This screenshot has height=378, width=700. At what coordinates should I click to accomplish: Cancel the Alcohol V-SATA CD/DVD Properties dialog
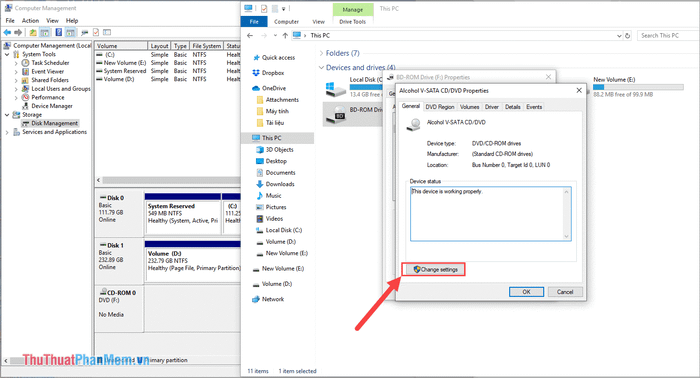(x=565, y=292)
